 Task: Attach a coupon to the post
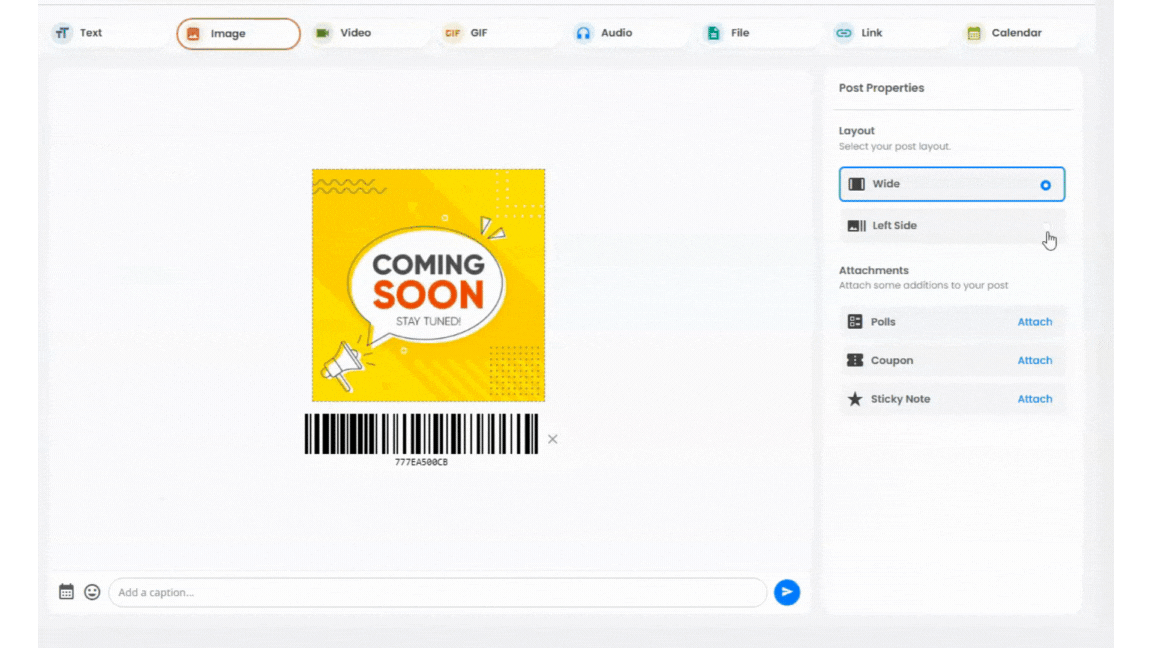click(1034, 360)
